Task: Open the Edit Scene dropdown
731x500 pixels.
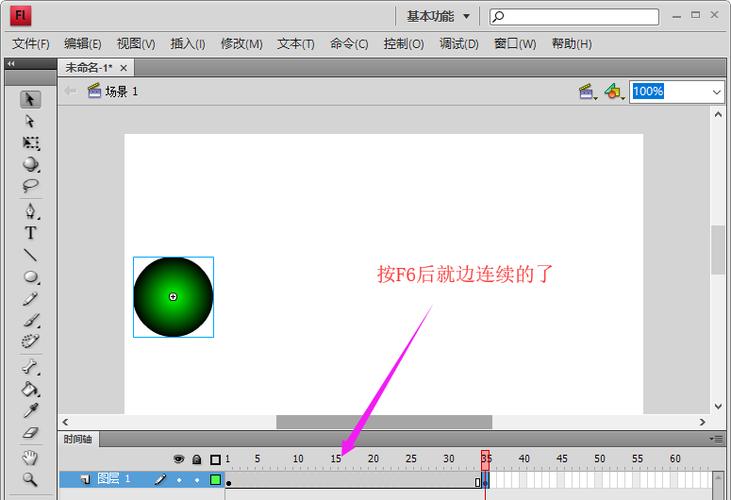Action: [587, 91]
